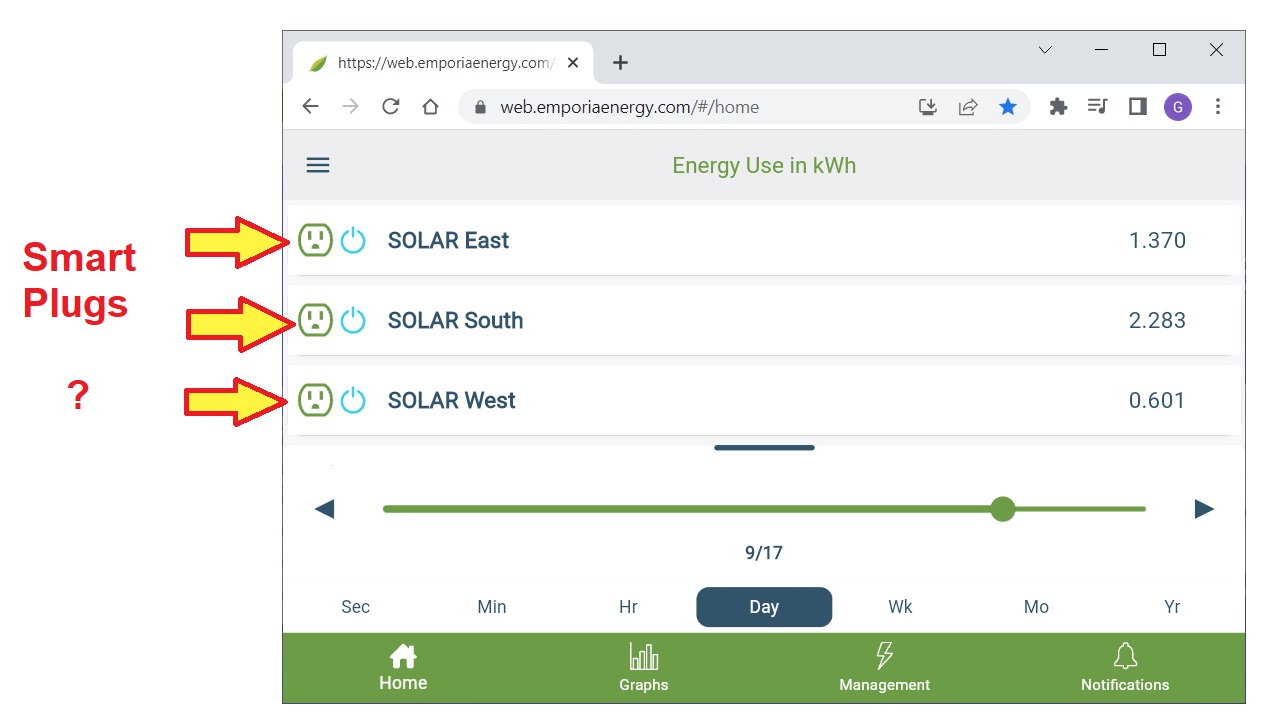Click the SOLAR West smart plug icon
This screenshot has width=1265, height=719.
[315, 400]
